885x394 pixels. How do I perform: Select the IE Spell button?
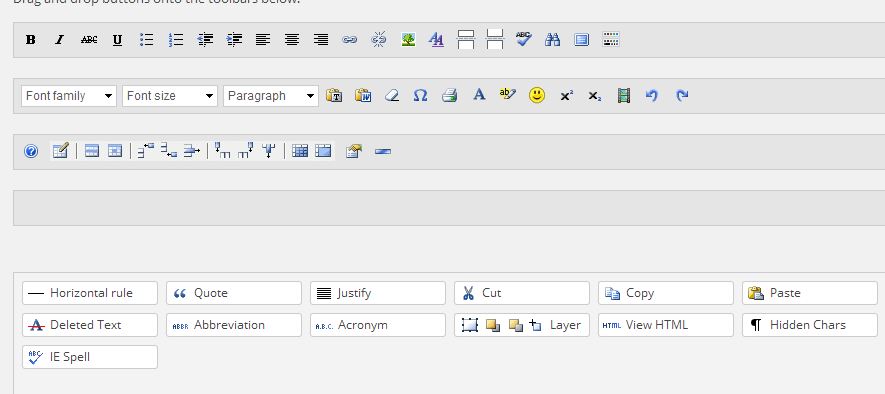pyautogui.click(x=90, y=357)
